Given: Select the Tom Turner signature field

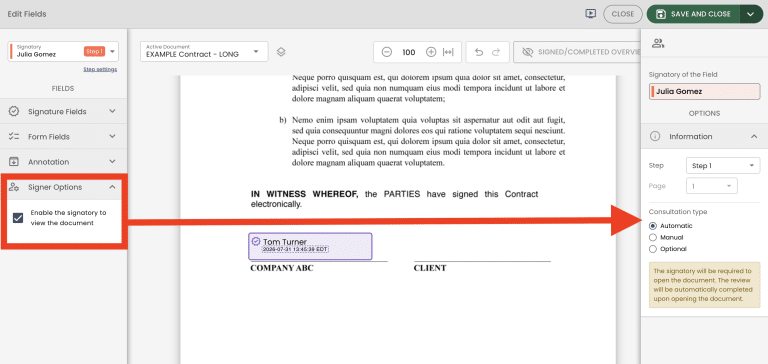Looking at the screenshot, I should click(311, 246).
